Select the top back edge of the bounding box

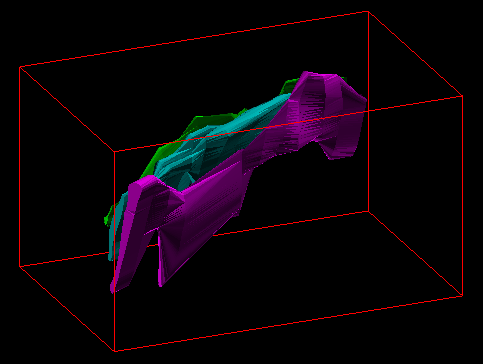point(194,39)
